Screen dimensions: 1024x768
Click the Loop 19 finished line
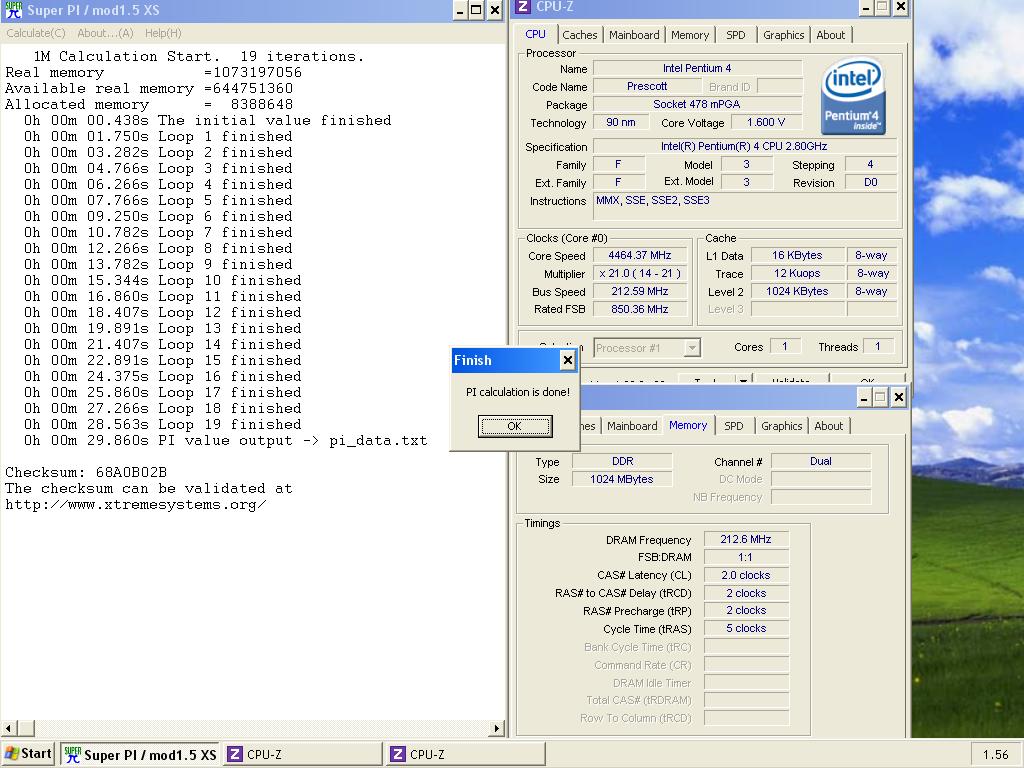tap(163, 424)
